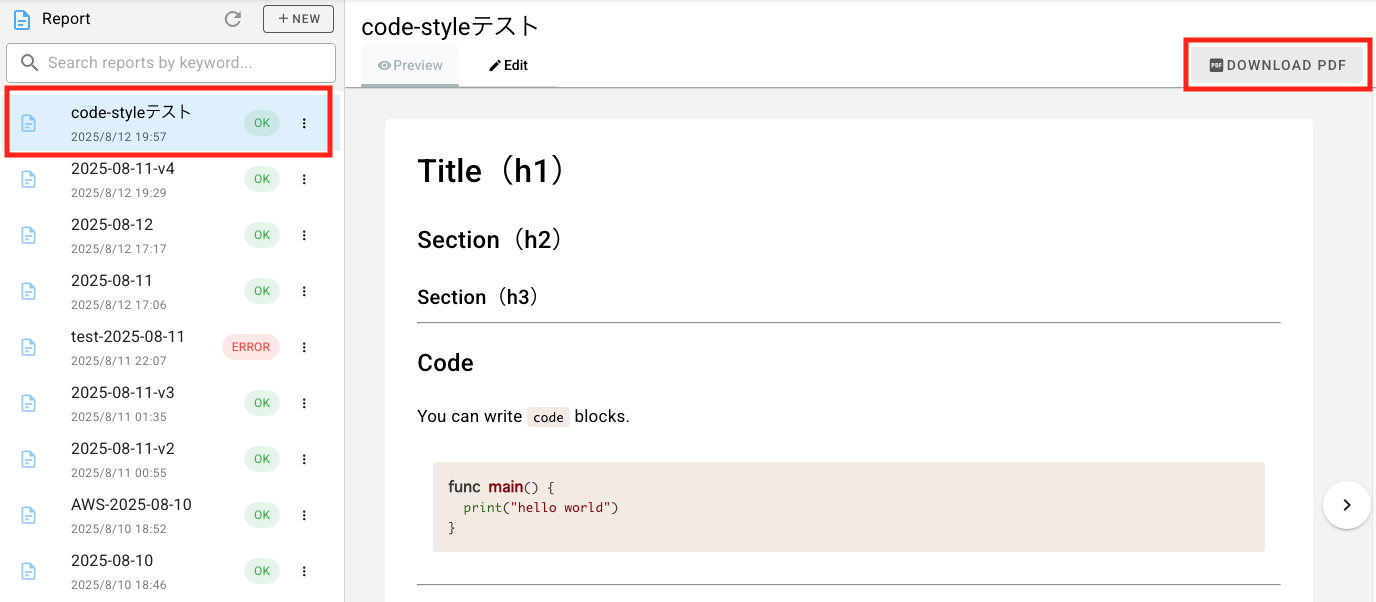
Task: Click document icon of 2025-08-12
Action: (29, 236)
